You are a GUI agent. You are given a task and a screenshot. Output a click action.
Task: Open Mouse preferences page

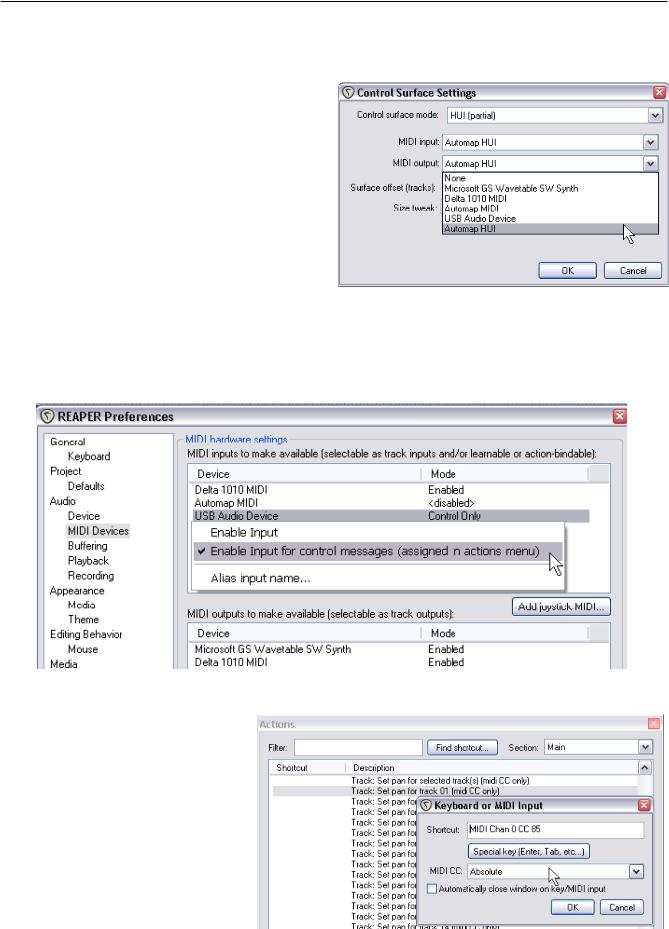(x=83, y=649)
